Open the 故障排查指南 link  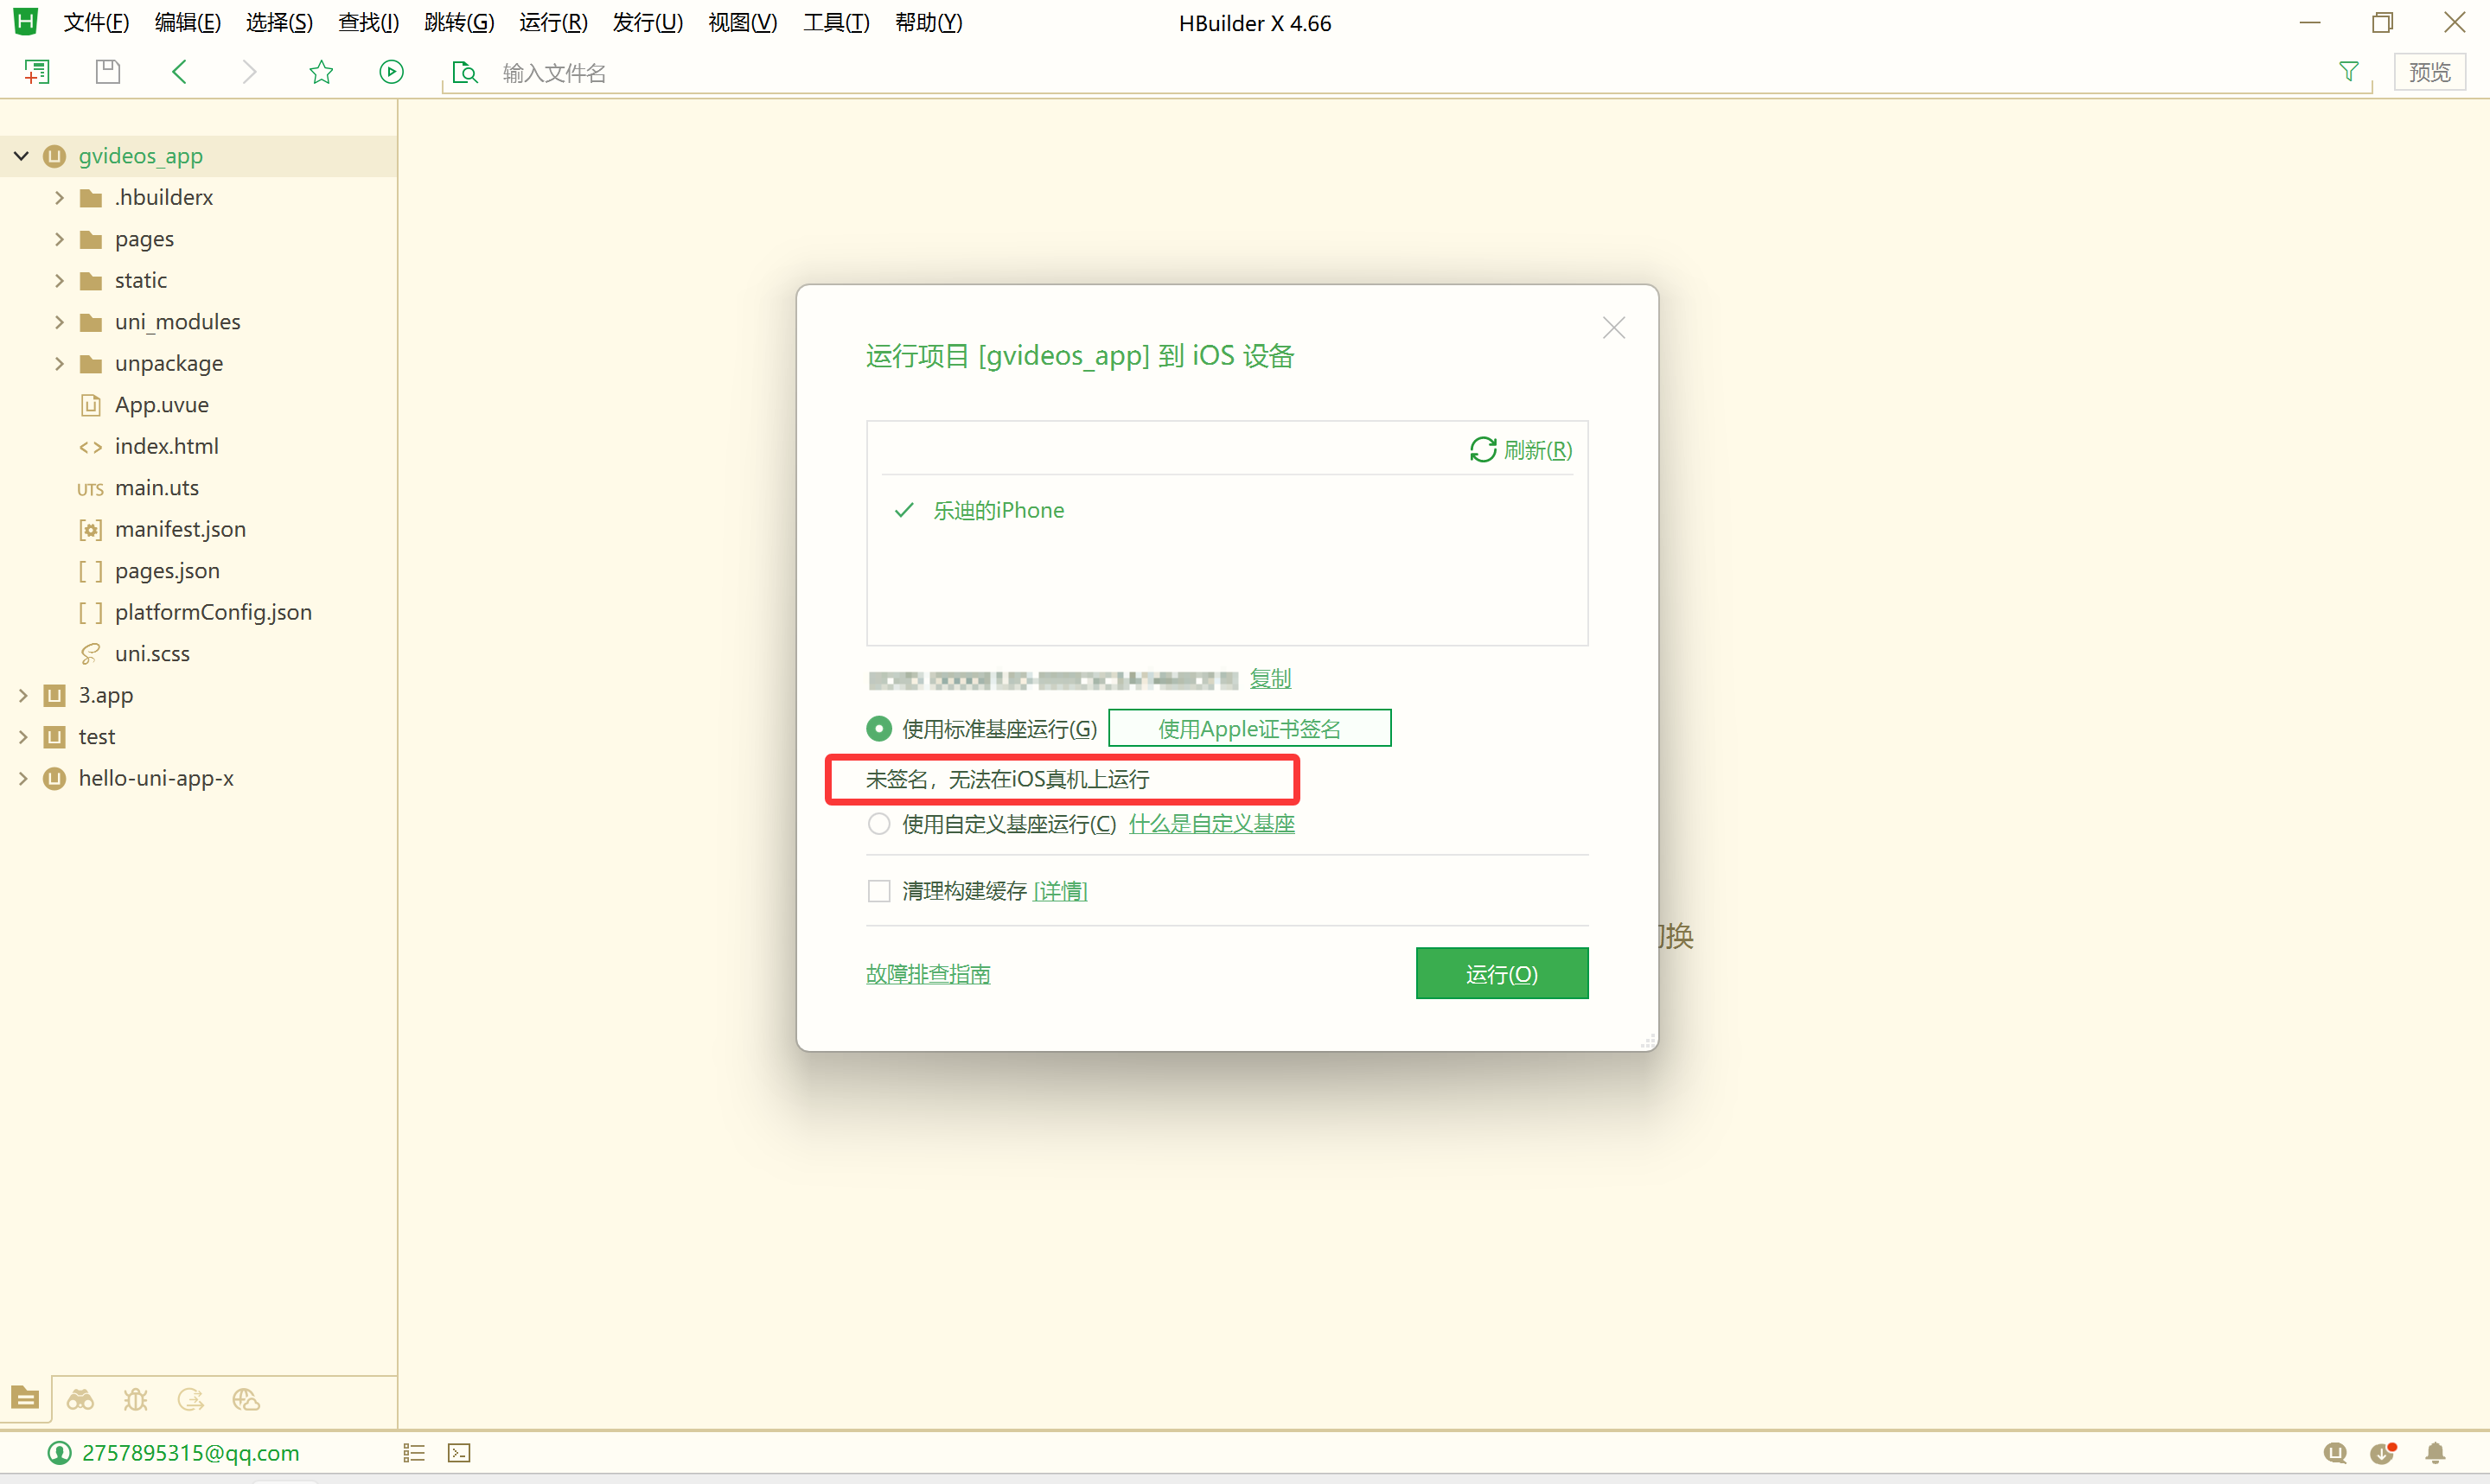927,974
